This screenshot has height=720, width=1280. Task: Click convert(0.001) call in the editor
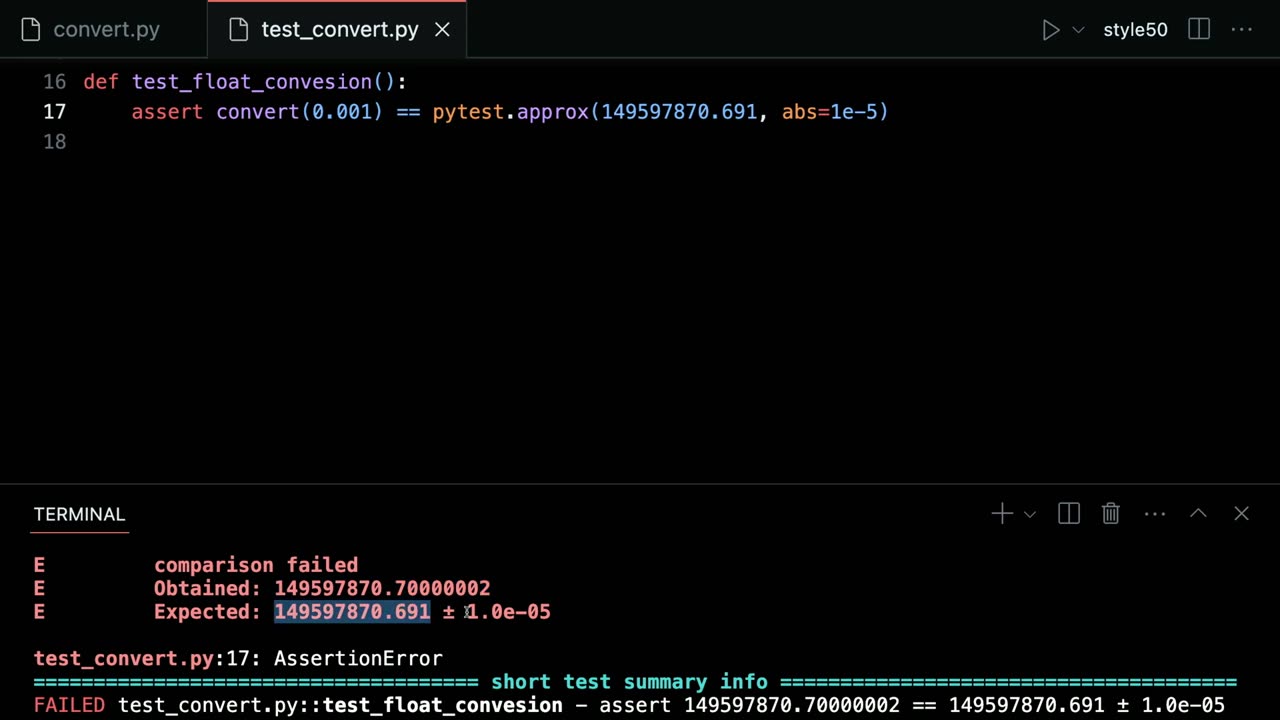tap(300, 112)
